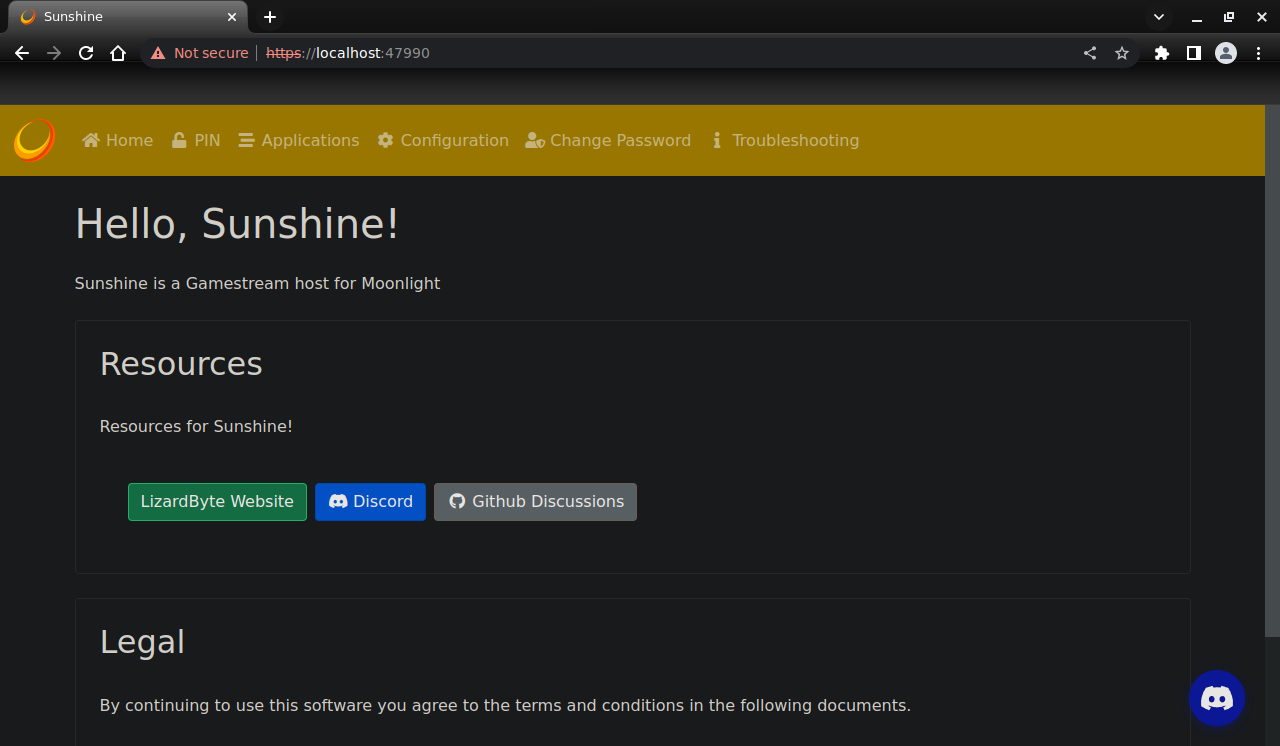The height and width of the screenshot is (746, 1280).
Task: Click the 'Hello, Sunshine!' heading
Action: [x=237, y=223]
